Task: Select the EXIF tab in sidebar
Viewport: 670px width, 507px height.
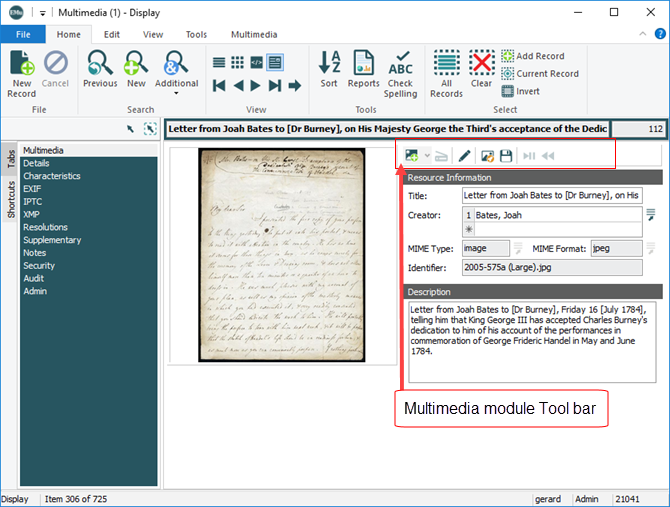Action: [35, 188]
